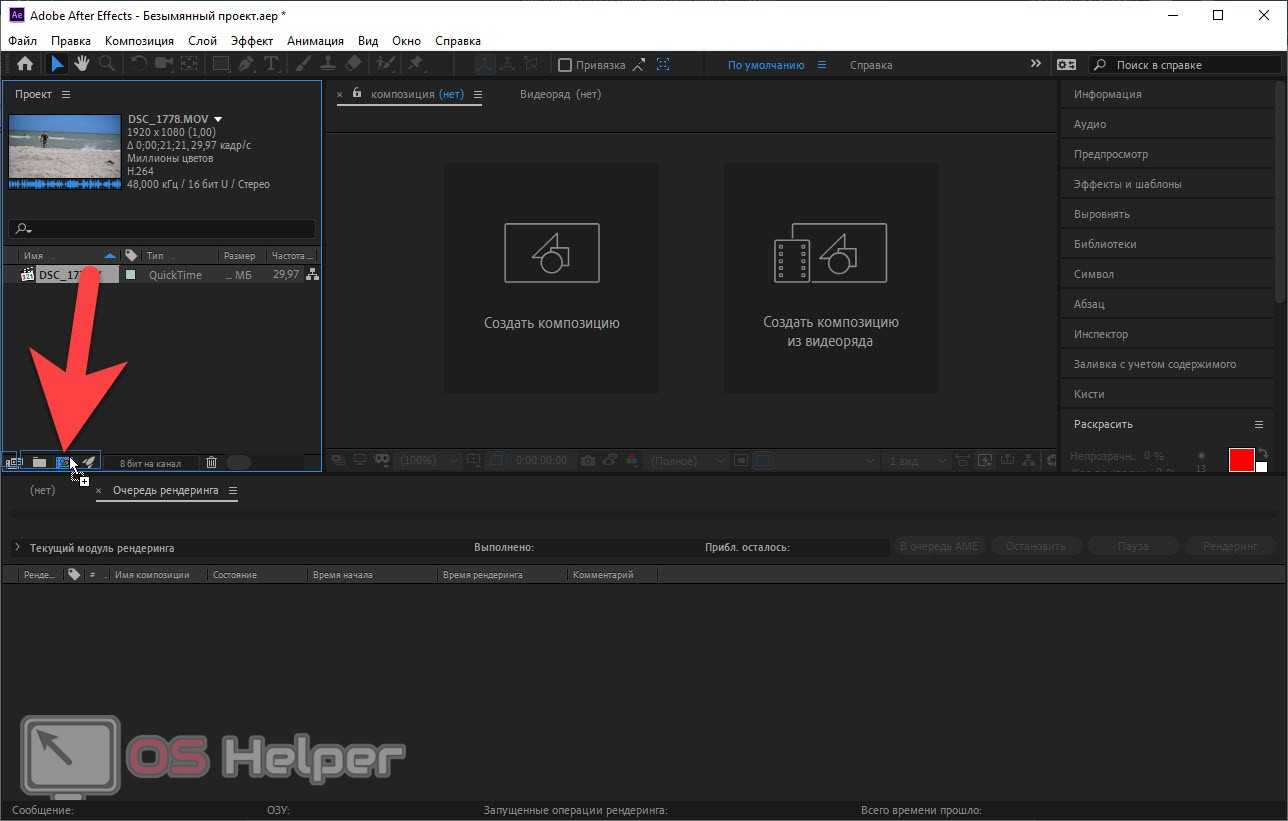The height and width of the screenshot is (821, 1288).
Task: Select the Hand tool
Action: [81, 64]
